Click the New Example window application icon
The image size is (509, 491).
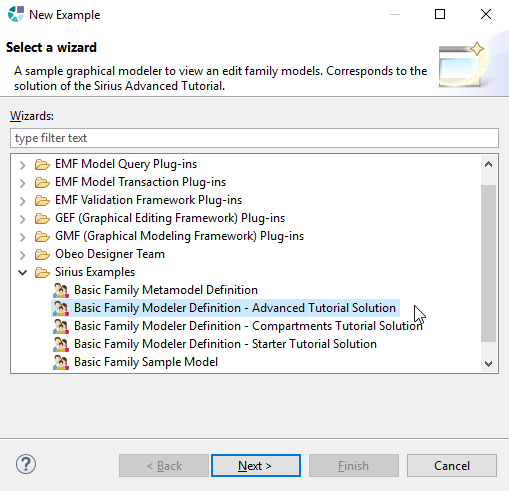[x=16, y=14]
